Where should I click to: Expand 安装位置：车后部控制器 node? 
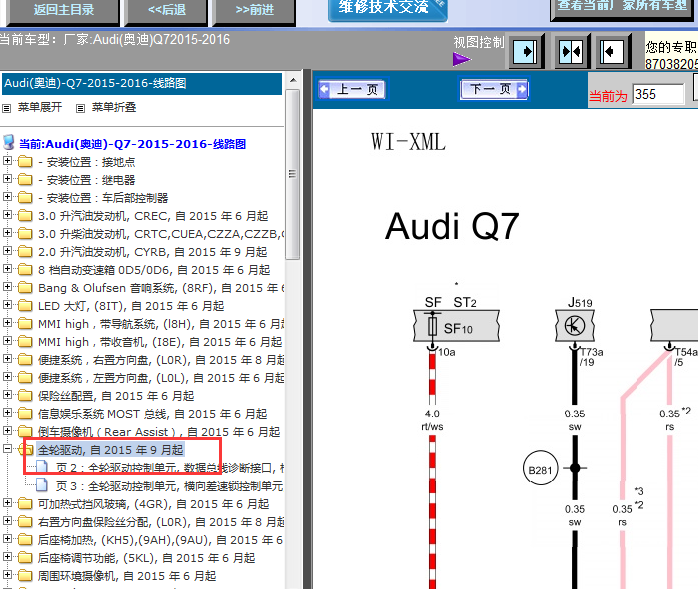click(x=7, y=197)
